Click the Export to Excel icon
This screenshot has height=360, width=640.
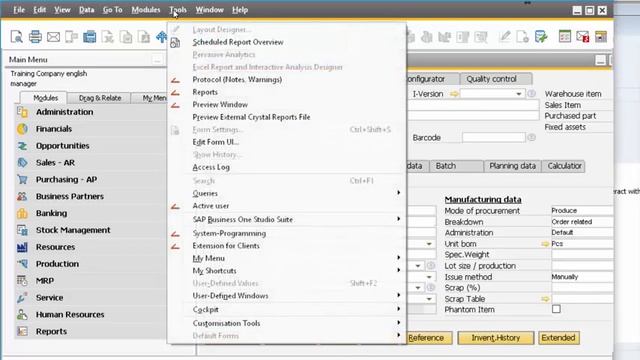(108, 37)
